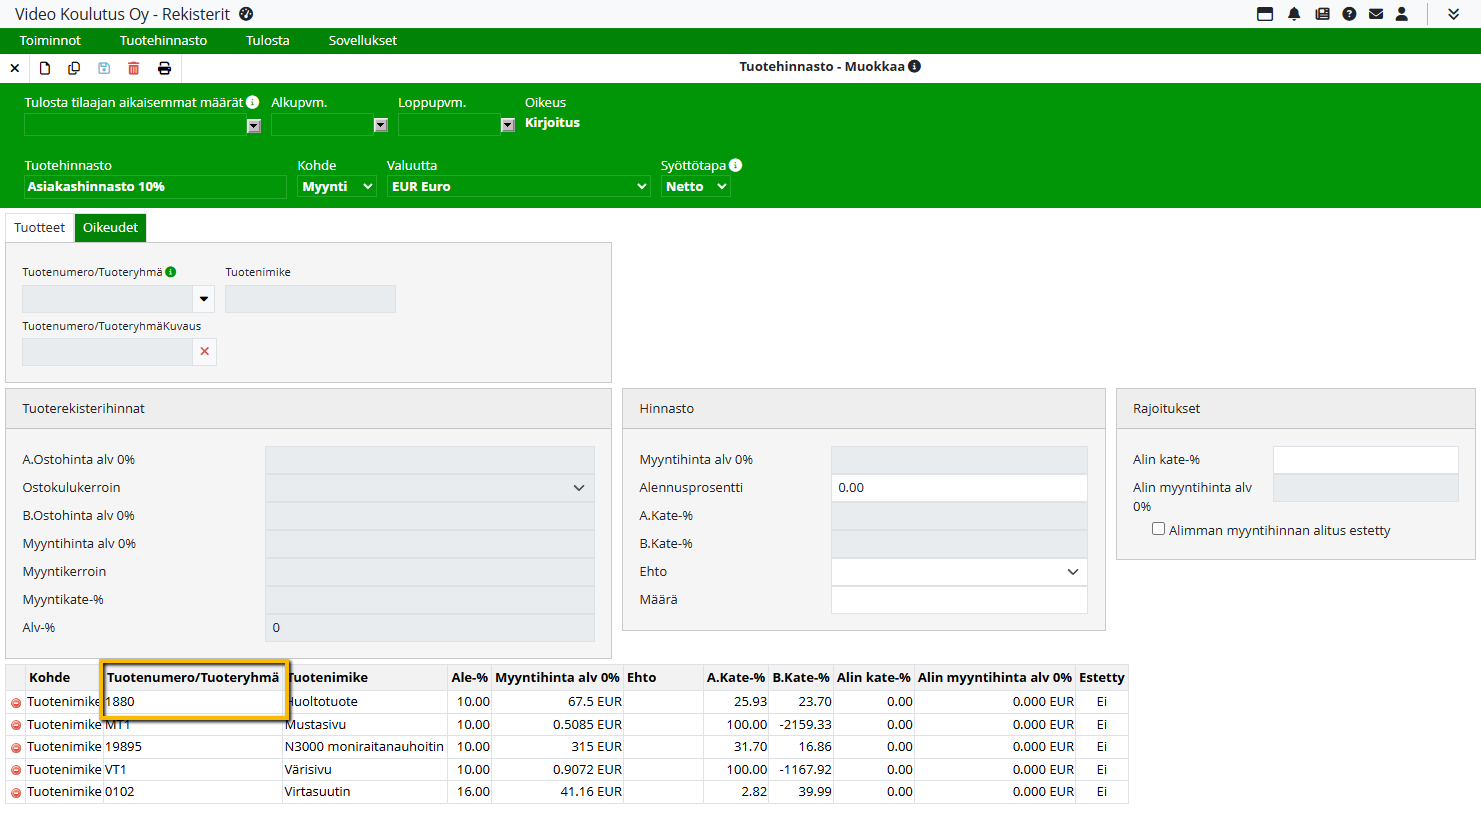
Task: Open messages with the envelope icon
Action: pyautogui.click(x=1376, y=14)
